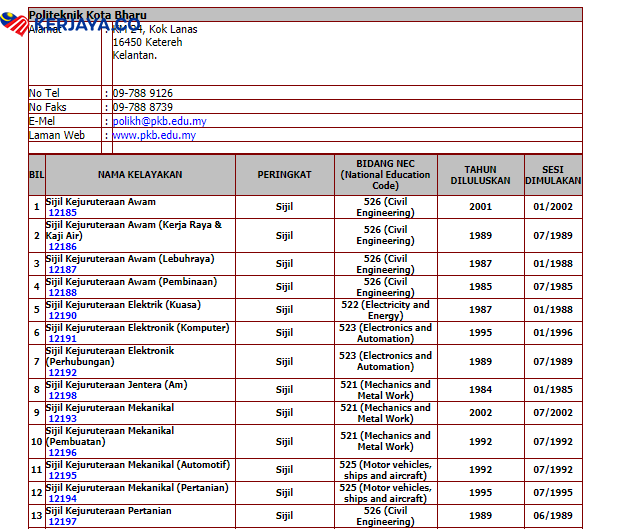This screenshot has height=529, width=634.
Task: Click session 01/2002 cell
Action: tap(553, 207)
